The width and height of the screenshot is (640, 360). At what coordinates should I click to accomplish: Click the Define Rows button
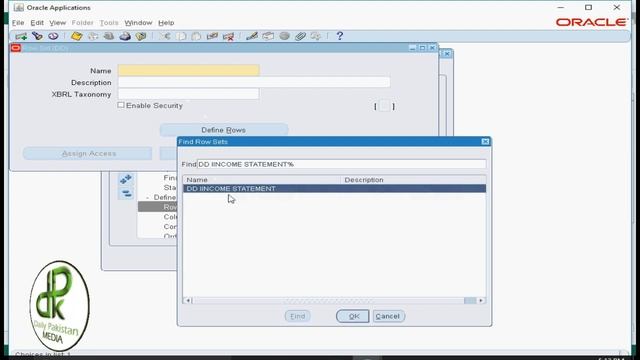[x=224, y=130]
